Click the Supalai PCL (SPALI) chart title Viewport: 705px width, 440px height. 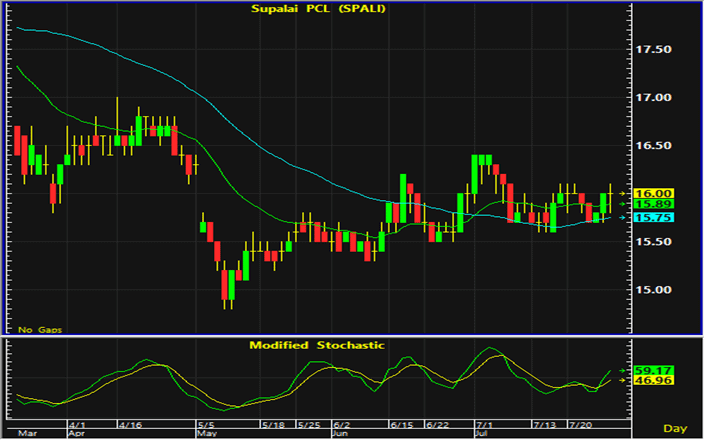(318, 9)
